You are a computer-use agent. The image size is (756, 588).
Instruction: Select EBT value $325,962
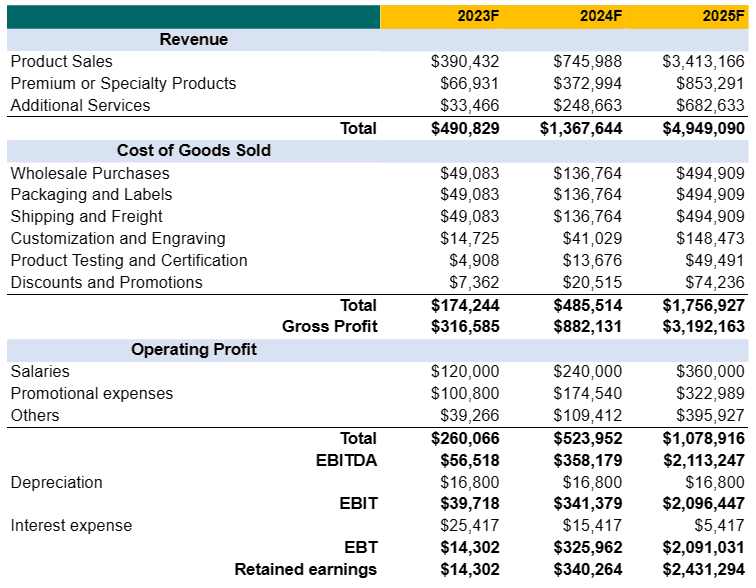(588, 548)
